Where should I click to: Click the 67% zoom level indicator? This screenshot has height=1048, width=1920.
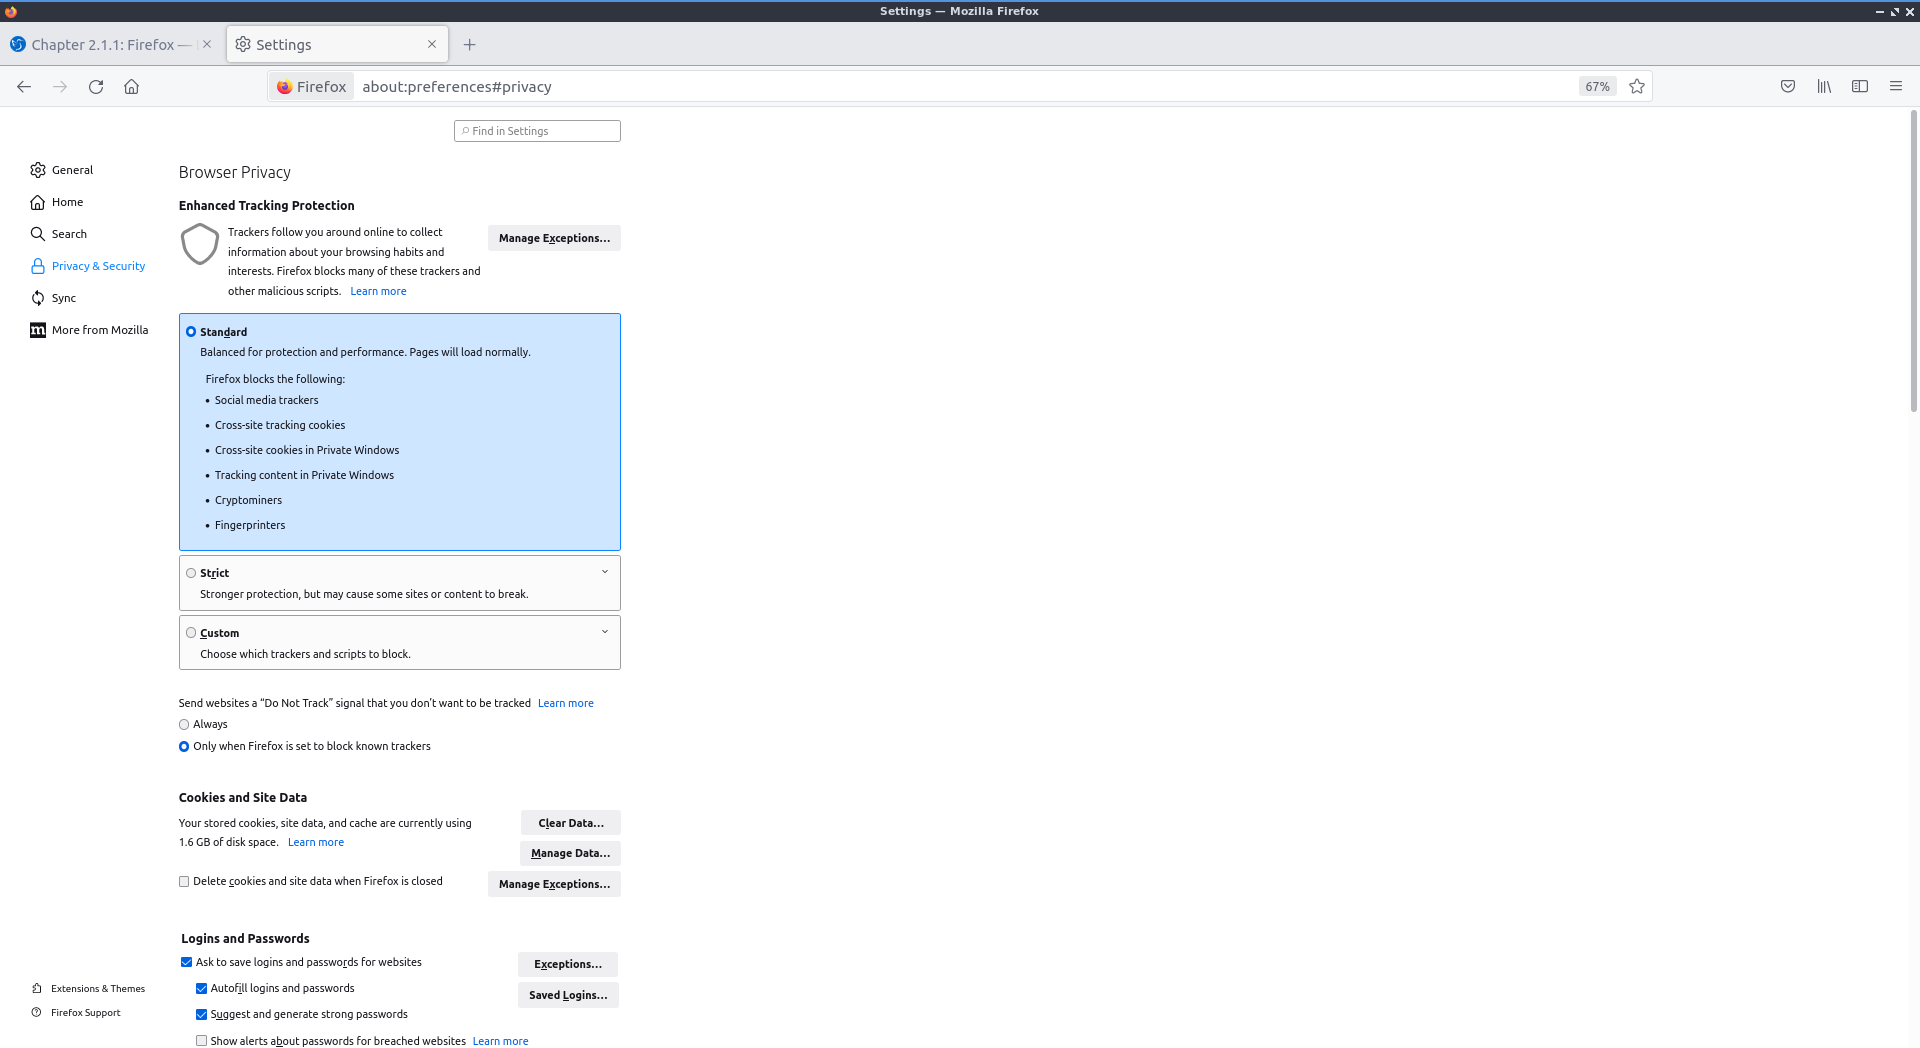(x=1597, y=87)
